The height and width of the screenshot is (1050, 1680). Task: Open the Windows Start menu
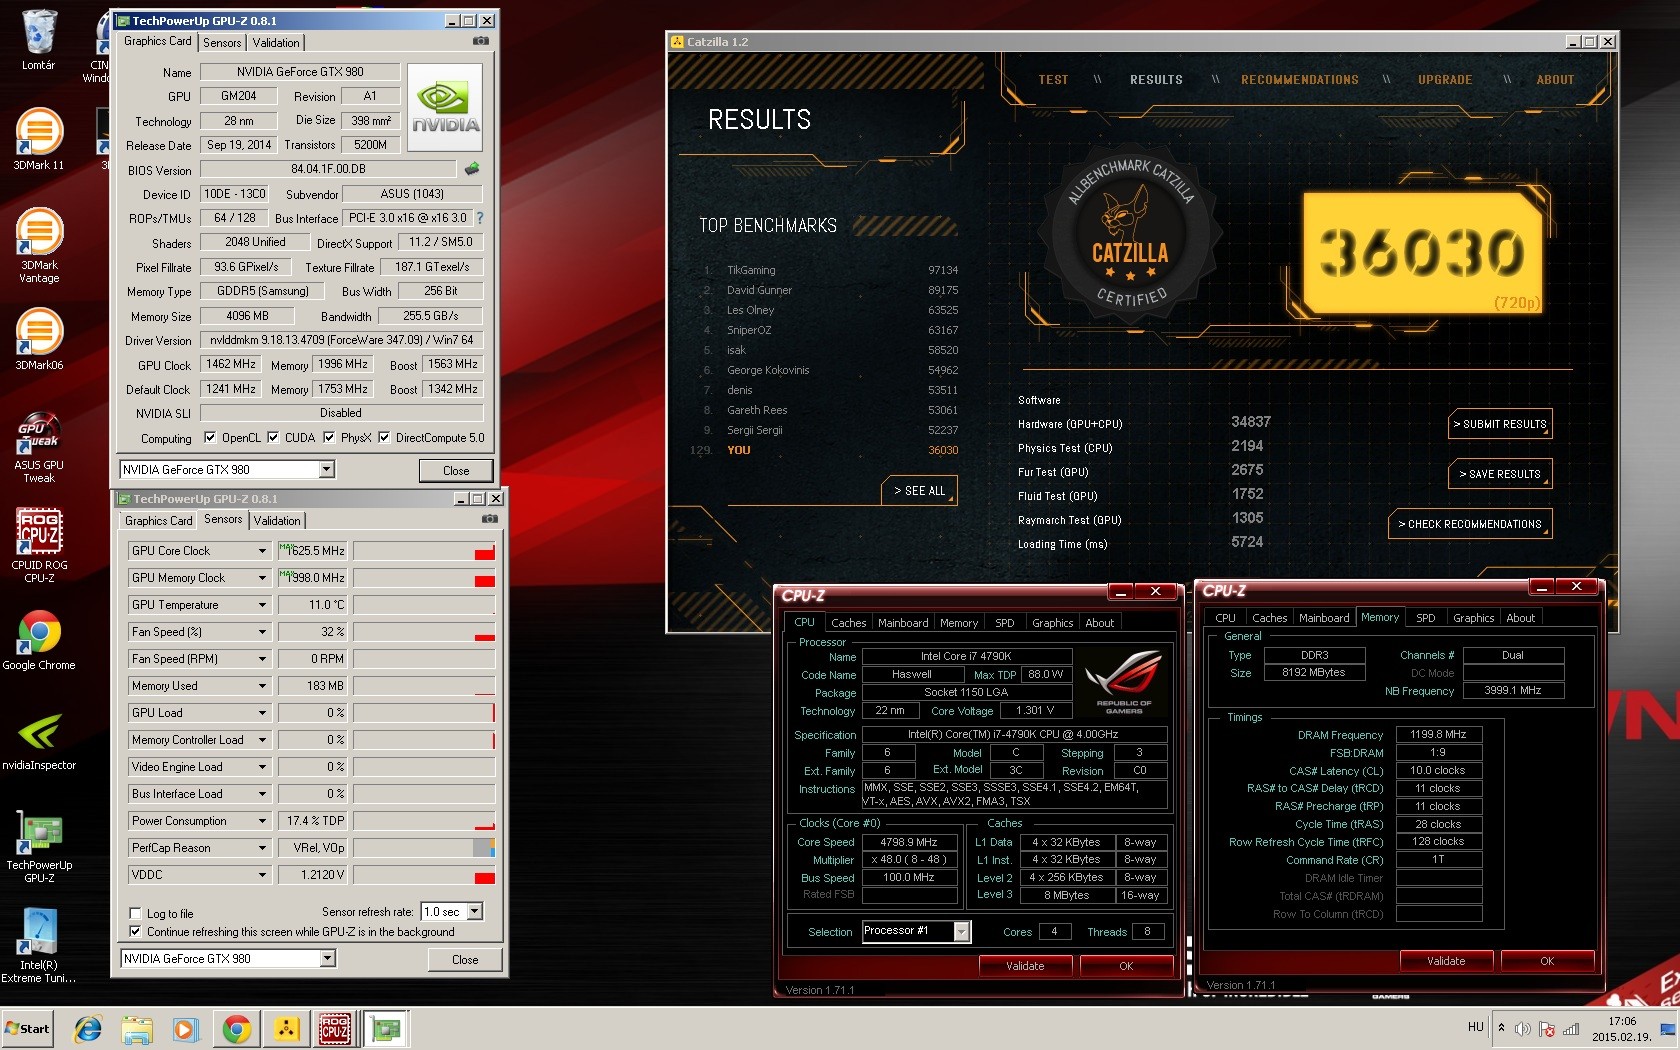(x=28, y=1028)
